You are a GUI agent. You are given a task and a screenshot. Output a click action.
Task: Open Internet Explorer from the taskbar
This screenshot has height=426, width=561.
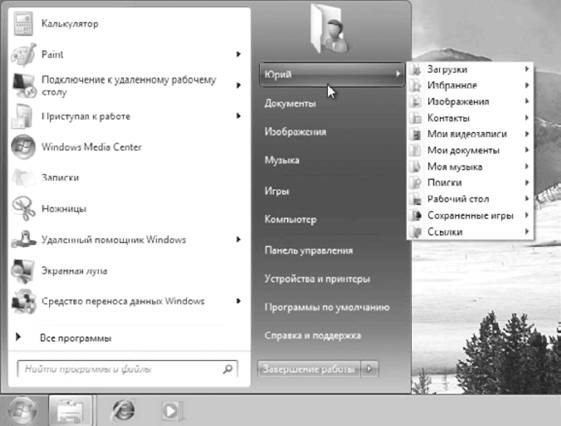point(123,410)
